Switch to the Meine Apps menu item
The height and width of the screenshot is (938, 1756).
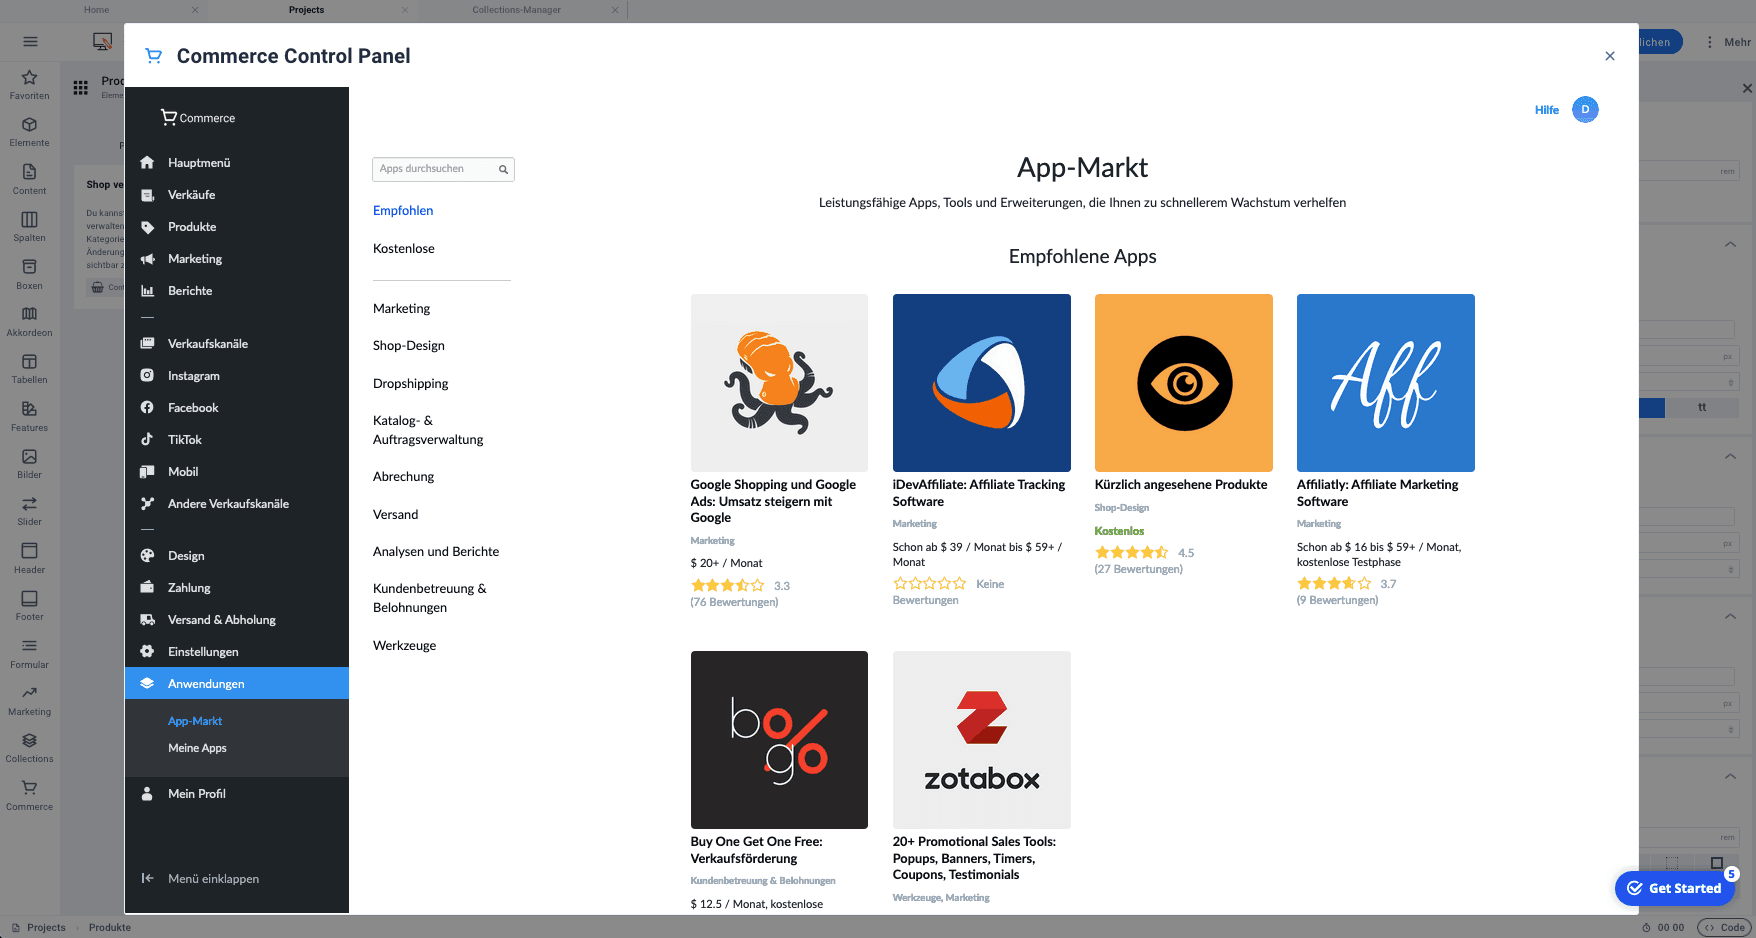[x=197, y=747]
